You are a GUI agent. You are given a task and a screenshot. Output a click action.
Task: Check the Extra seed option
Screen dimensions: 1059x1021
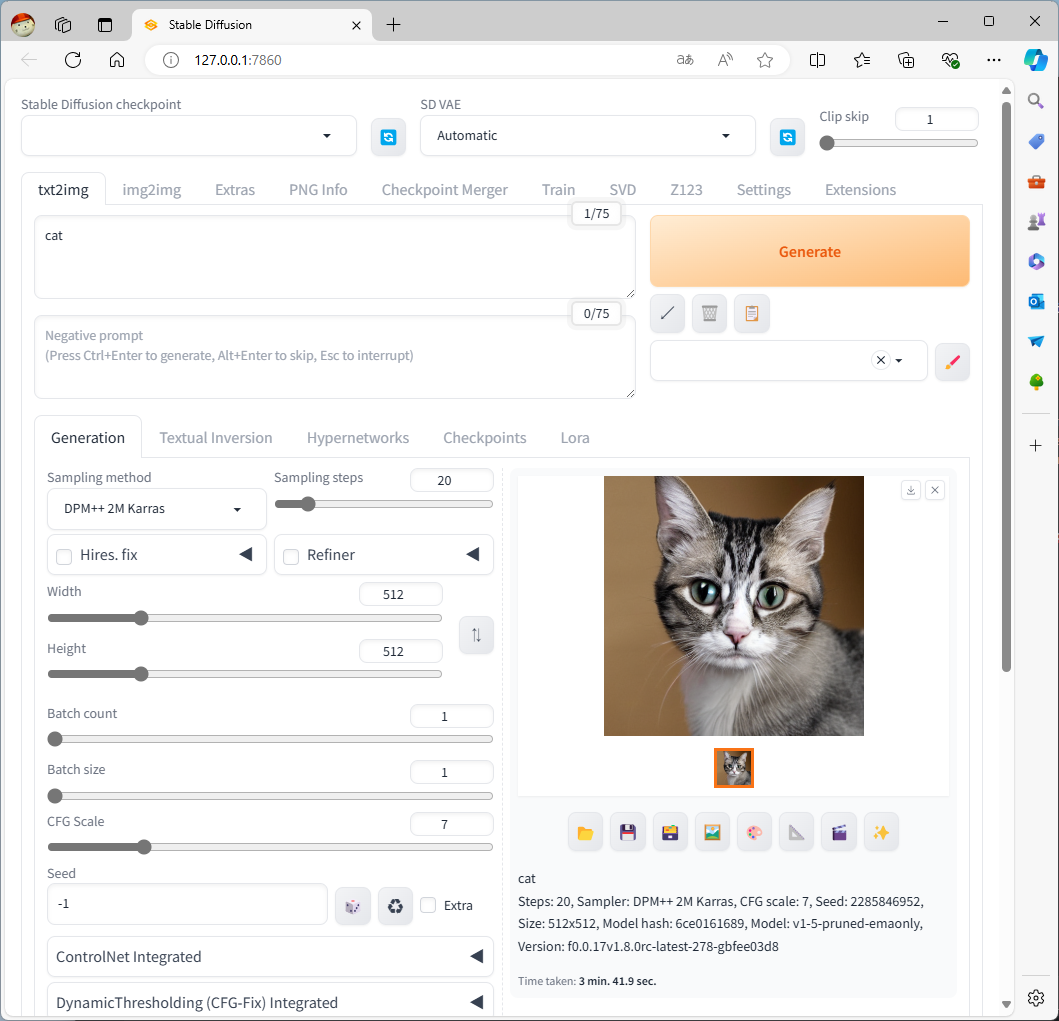pyautogui.click(x=428, y=905)
